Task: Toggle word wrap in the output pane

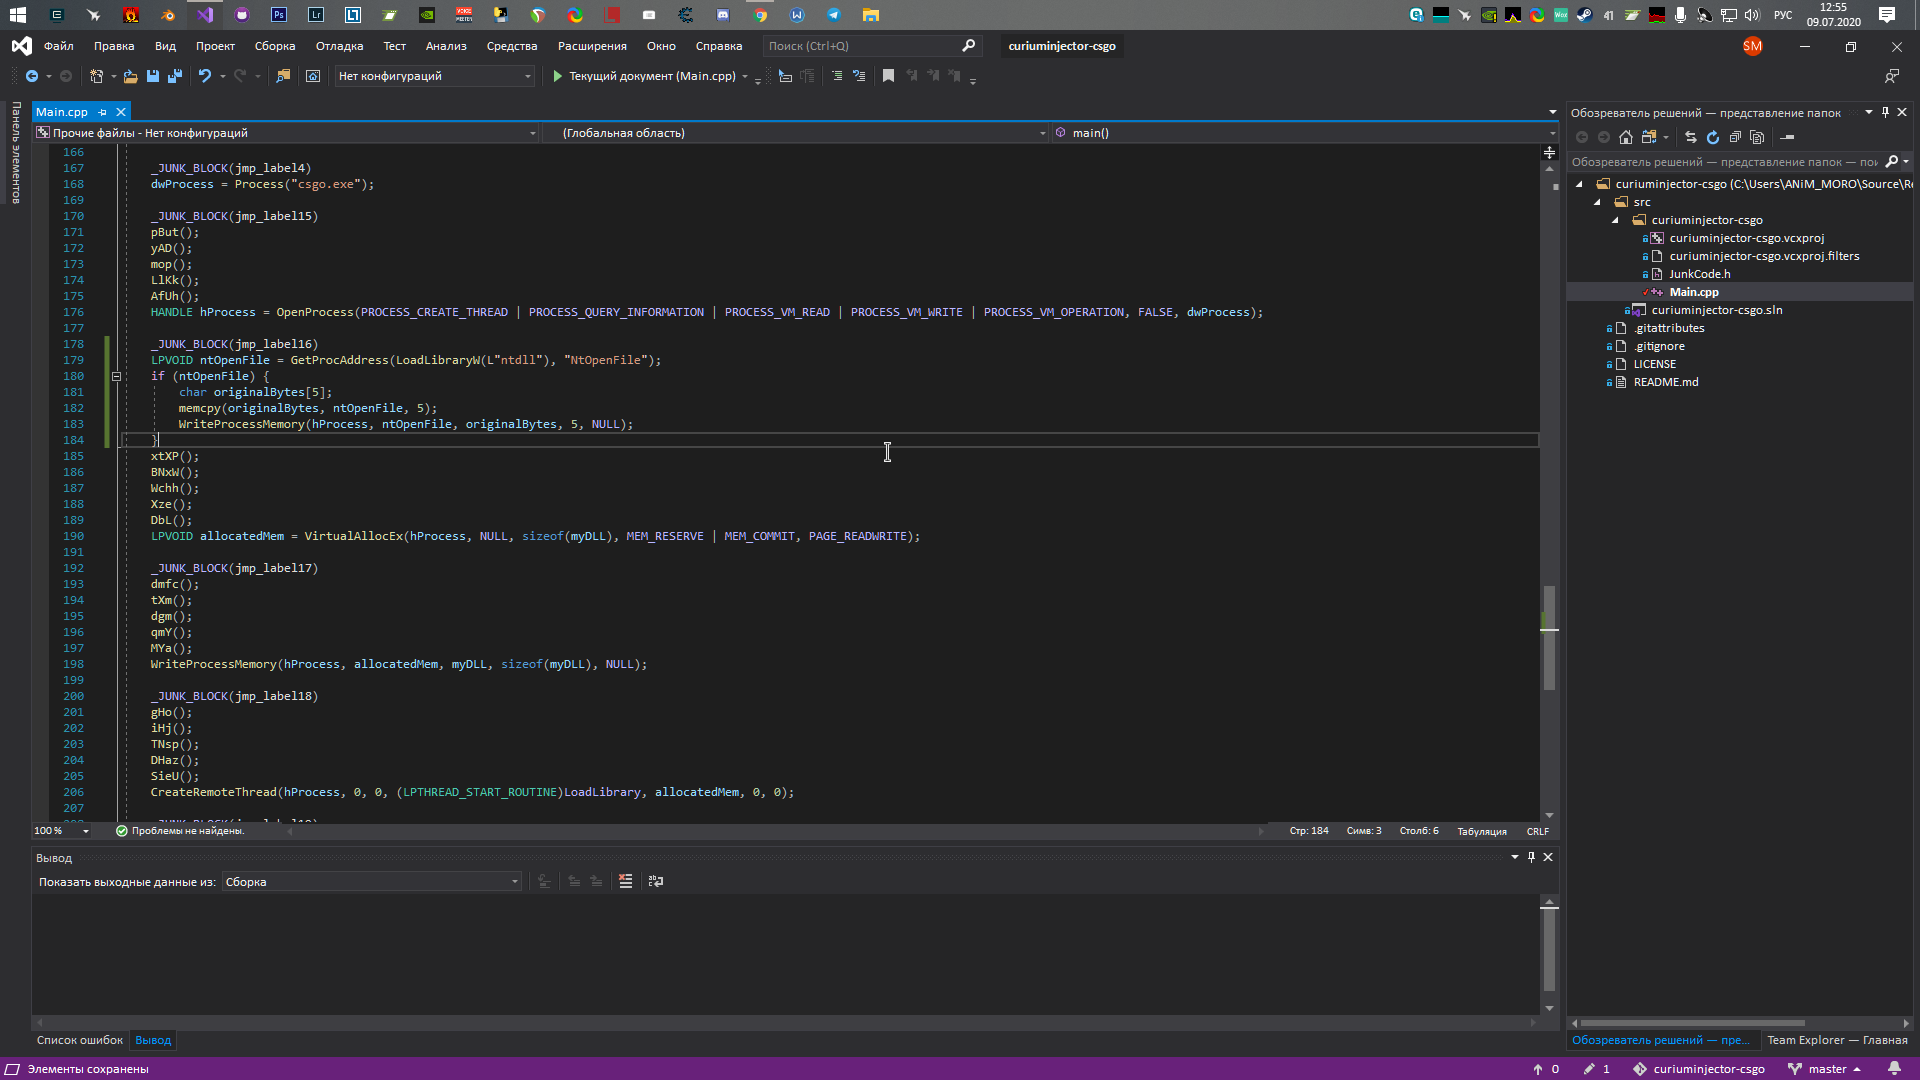Action: click(657, 881)
